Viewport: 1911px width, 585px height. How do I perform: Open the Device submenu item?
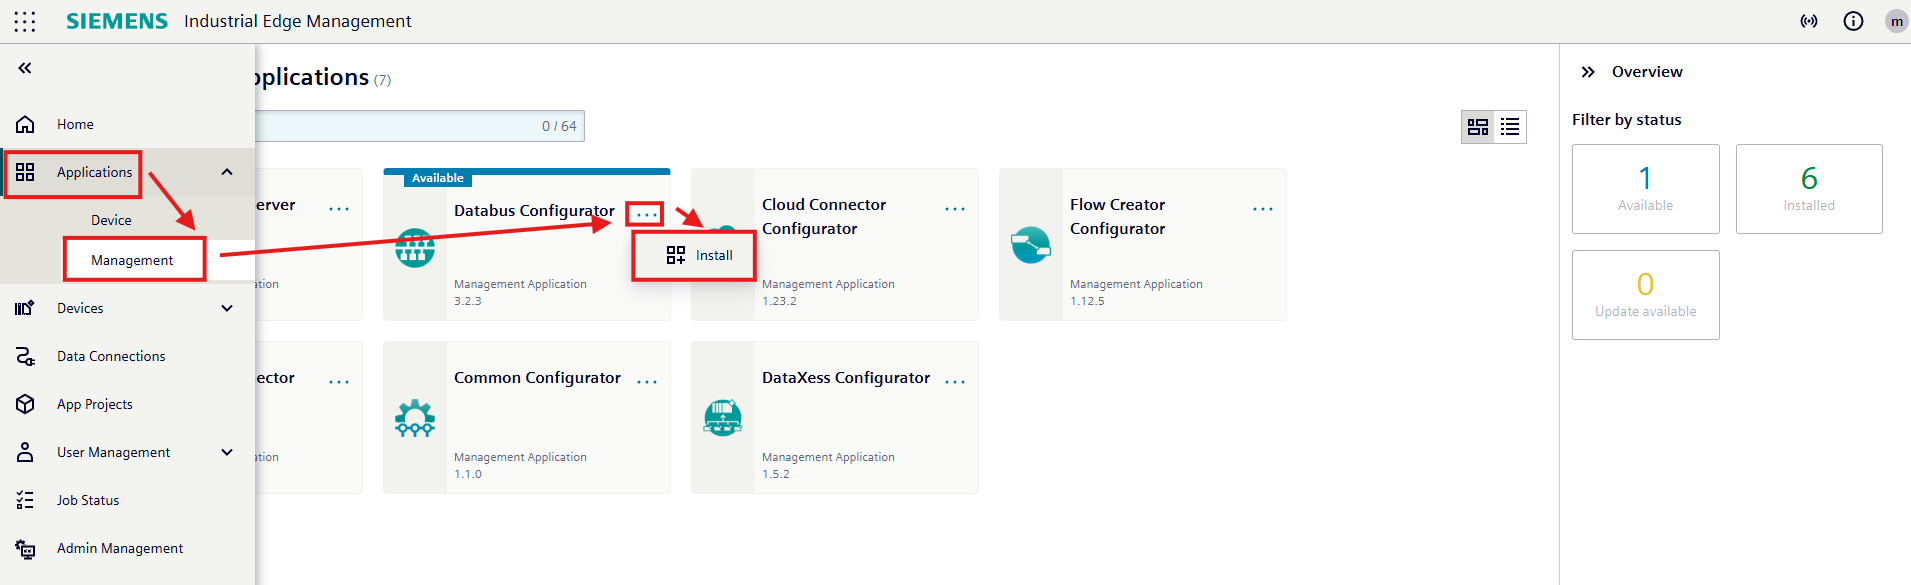point(111,220)
